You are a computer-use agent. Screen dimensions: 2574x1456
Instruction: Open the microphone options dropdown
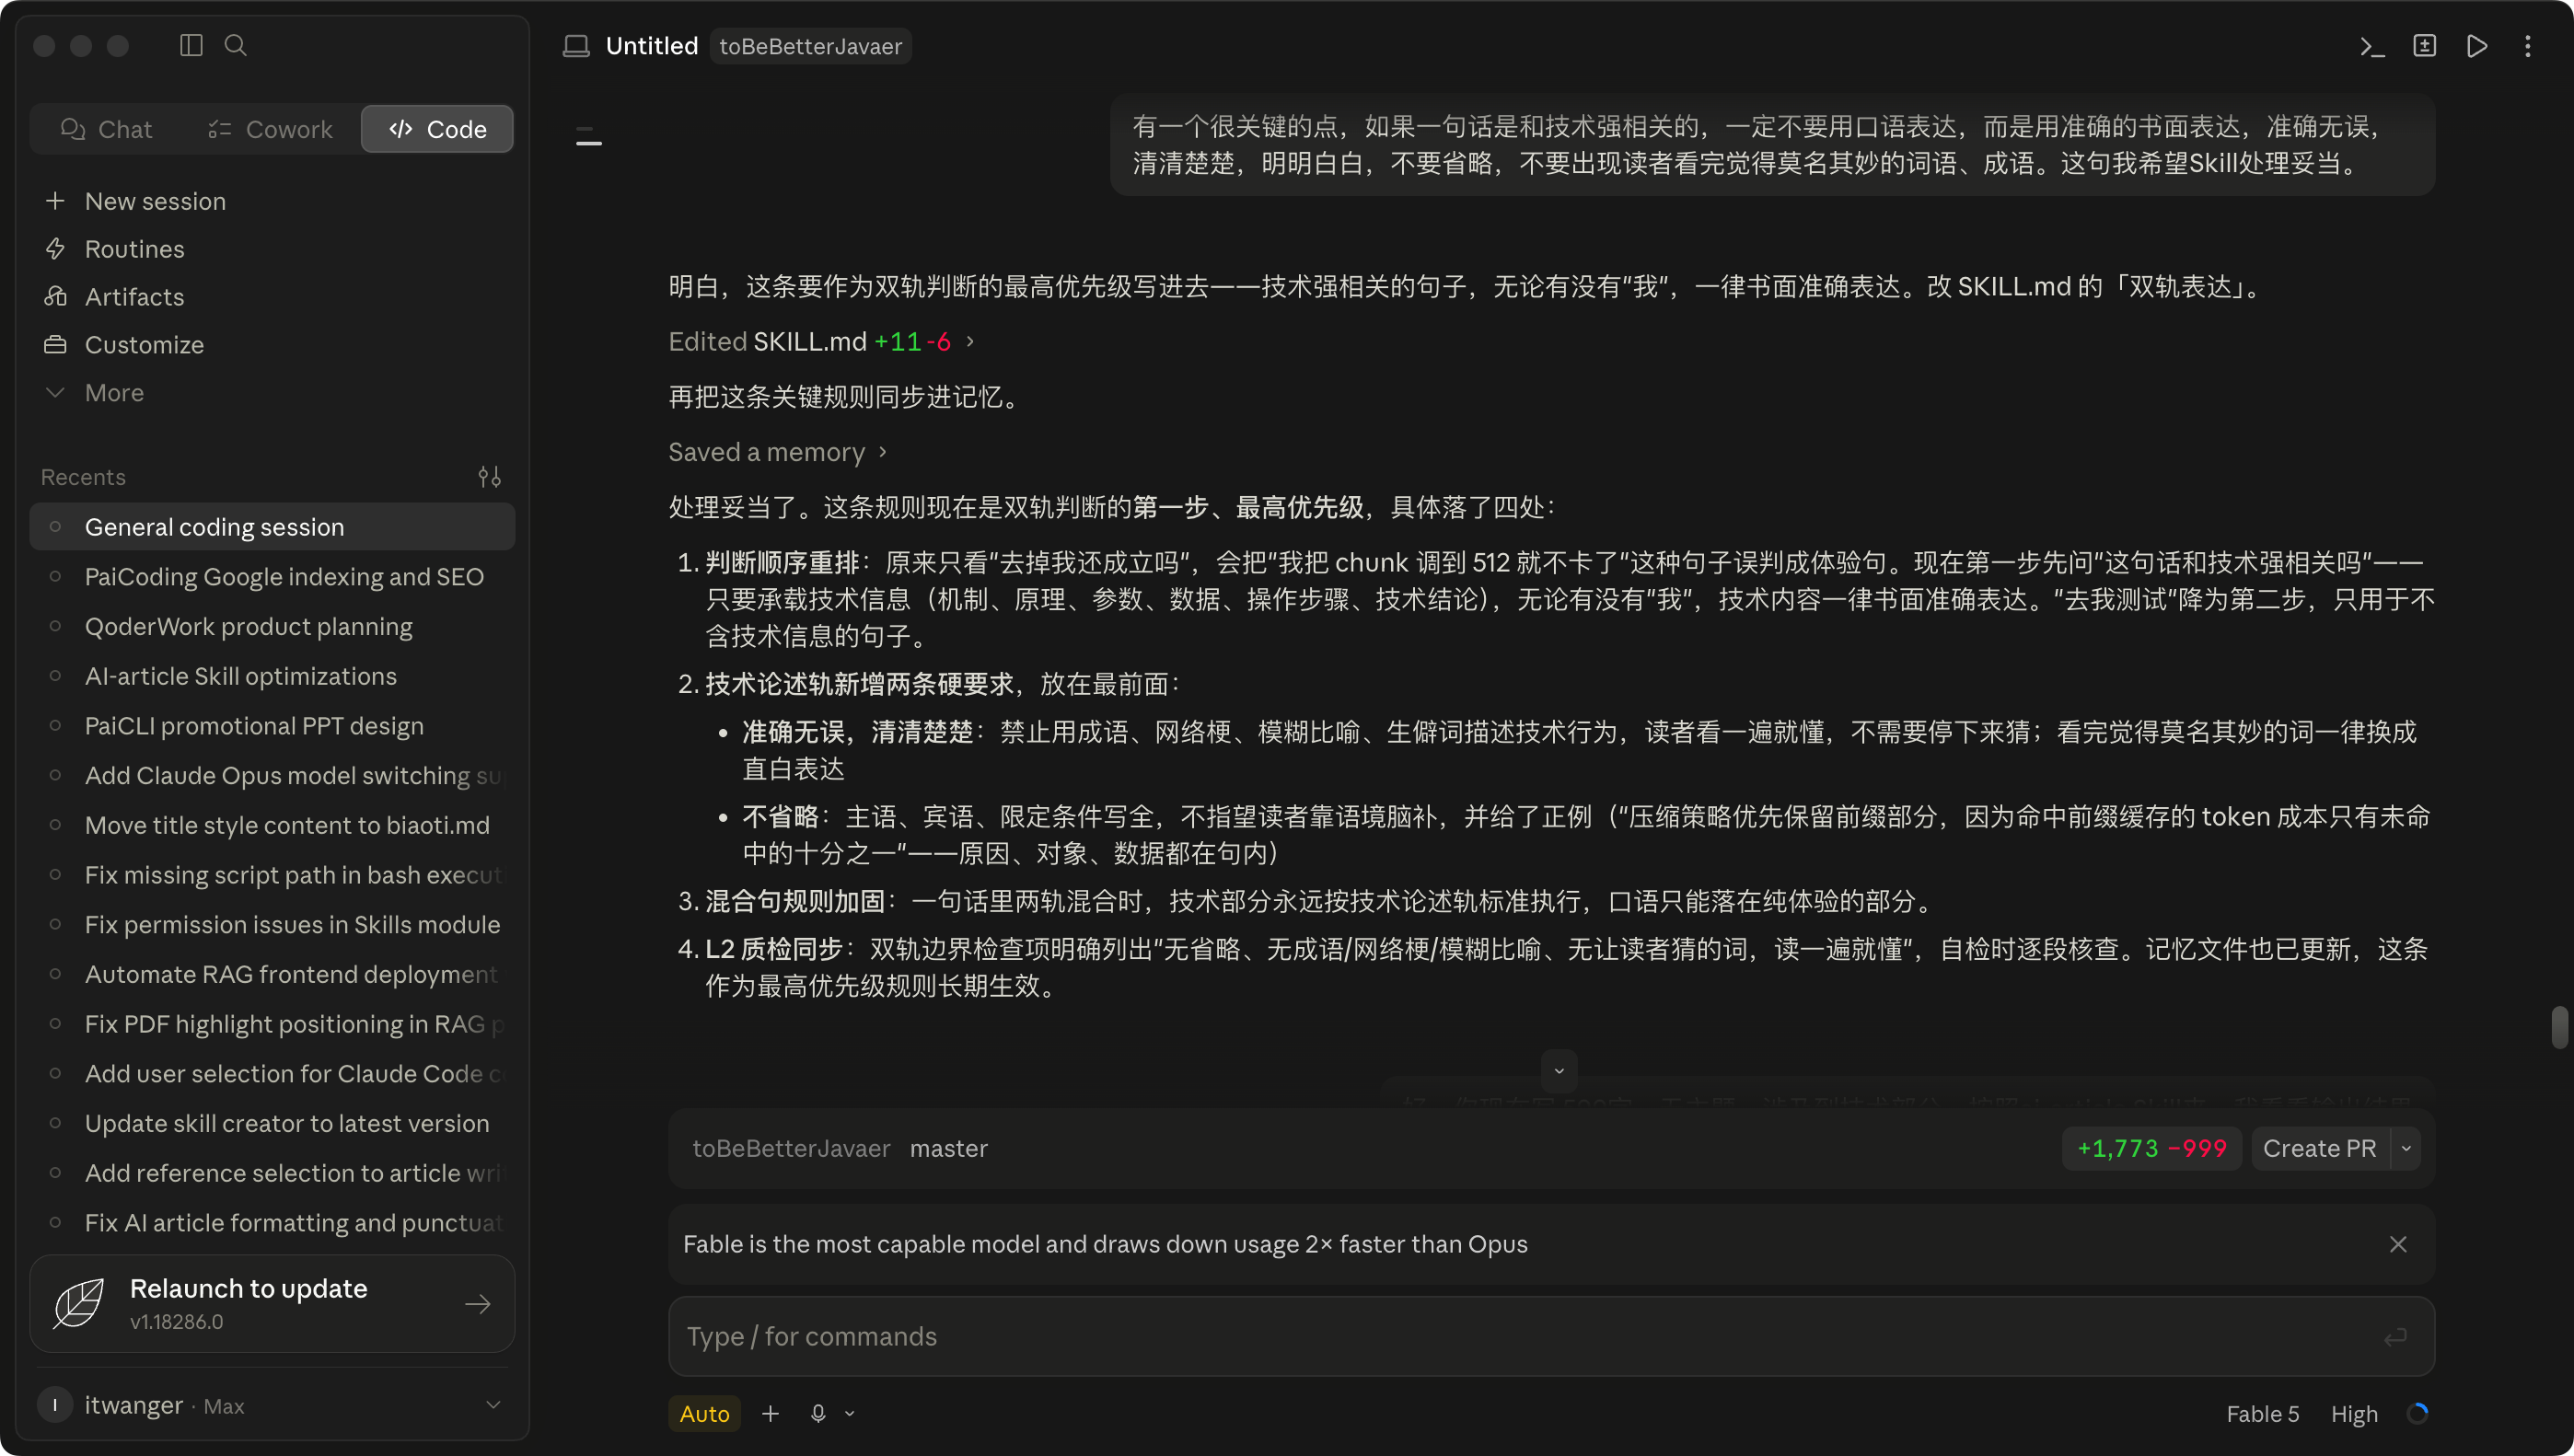[850, 1413]
